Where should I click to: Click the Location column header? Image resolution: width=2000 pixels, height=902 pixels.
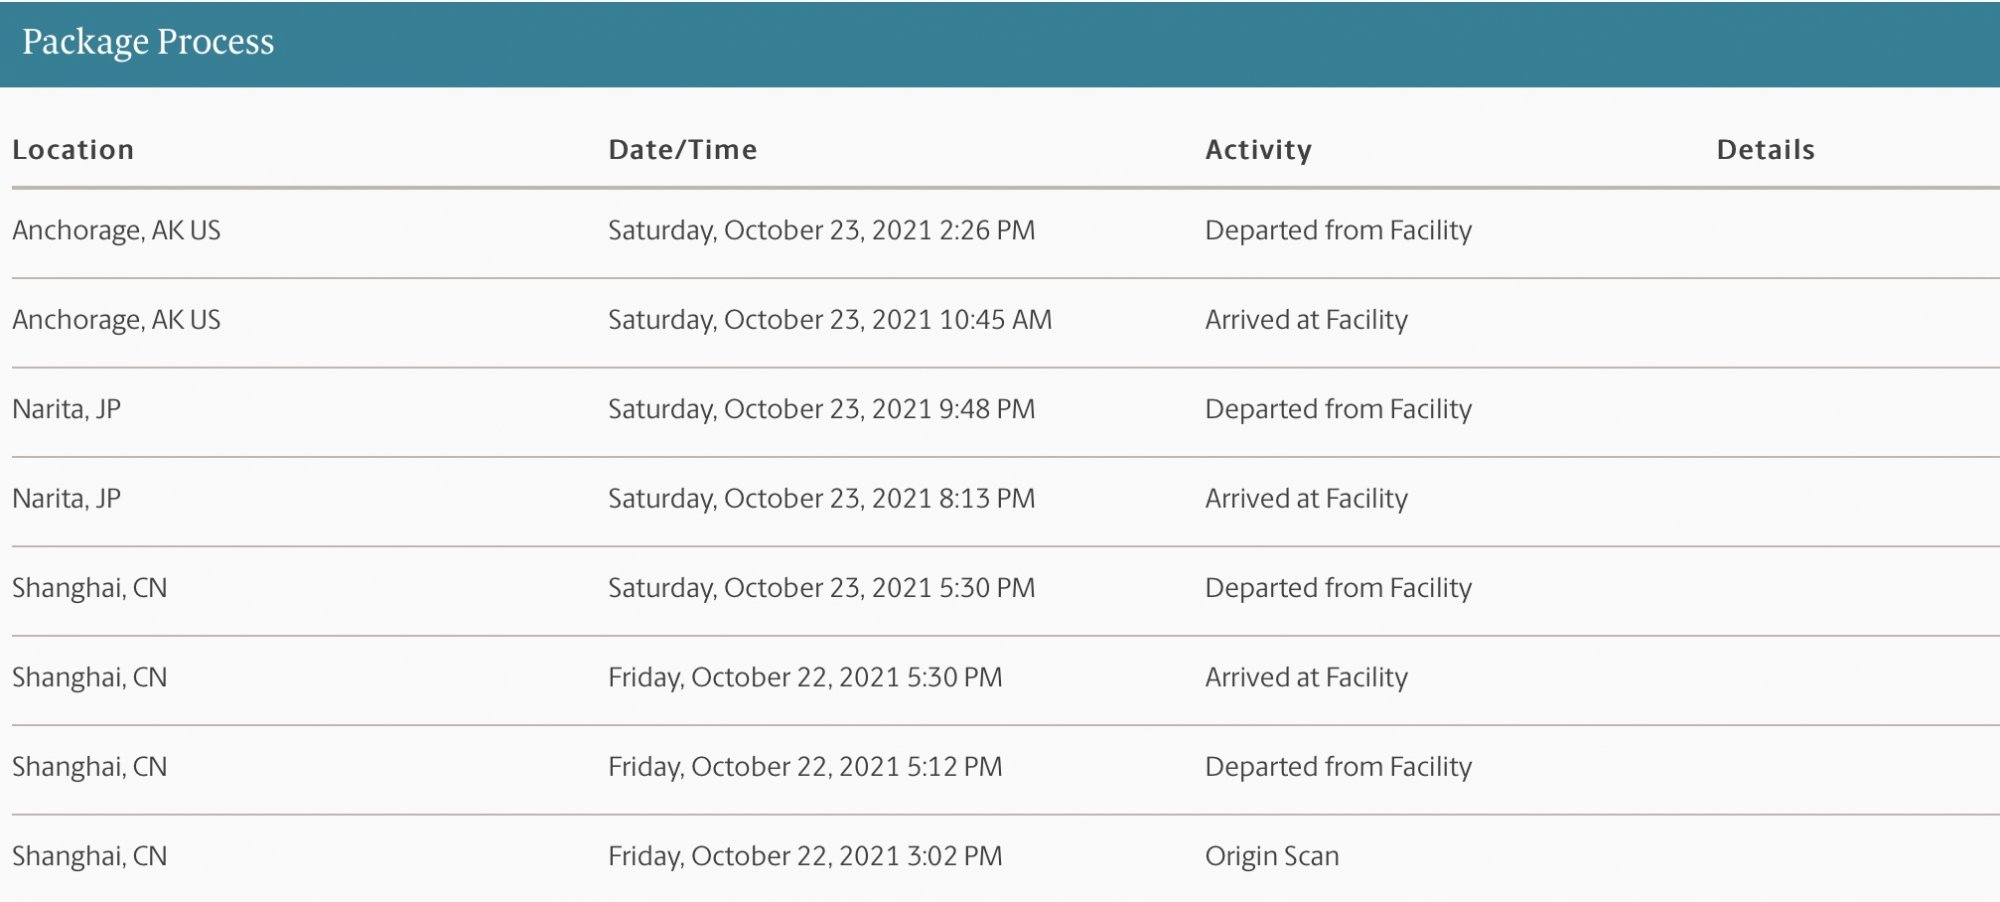[x=73, y=150]
